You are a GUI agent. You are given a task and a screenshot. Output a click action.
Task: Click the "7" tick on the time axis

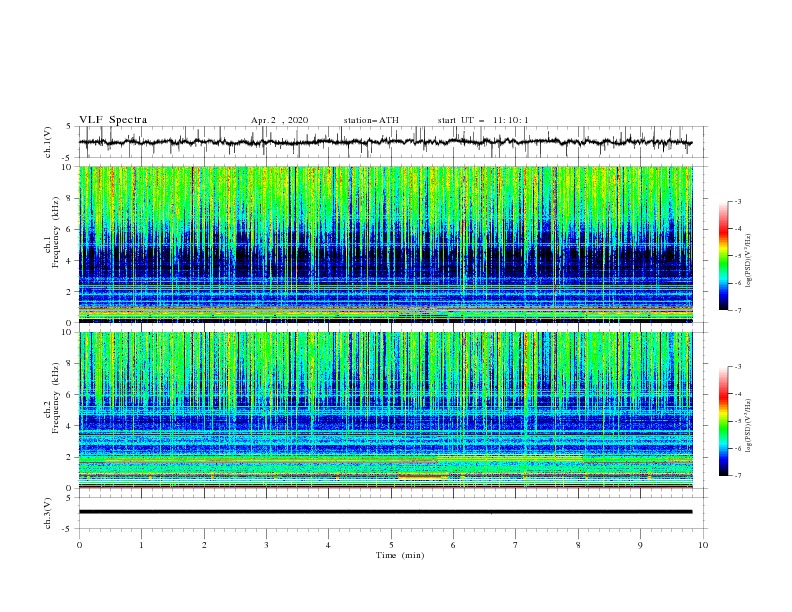tap(516, 545)
